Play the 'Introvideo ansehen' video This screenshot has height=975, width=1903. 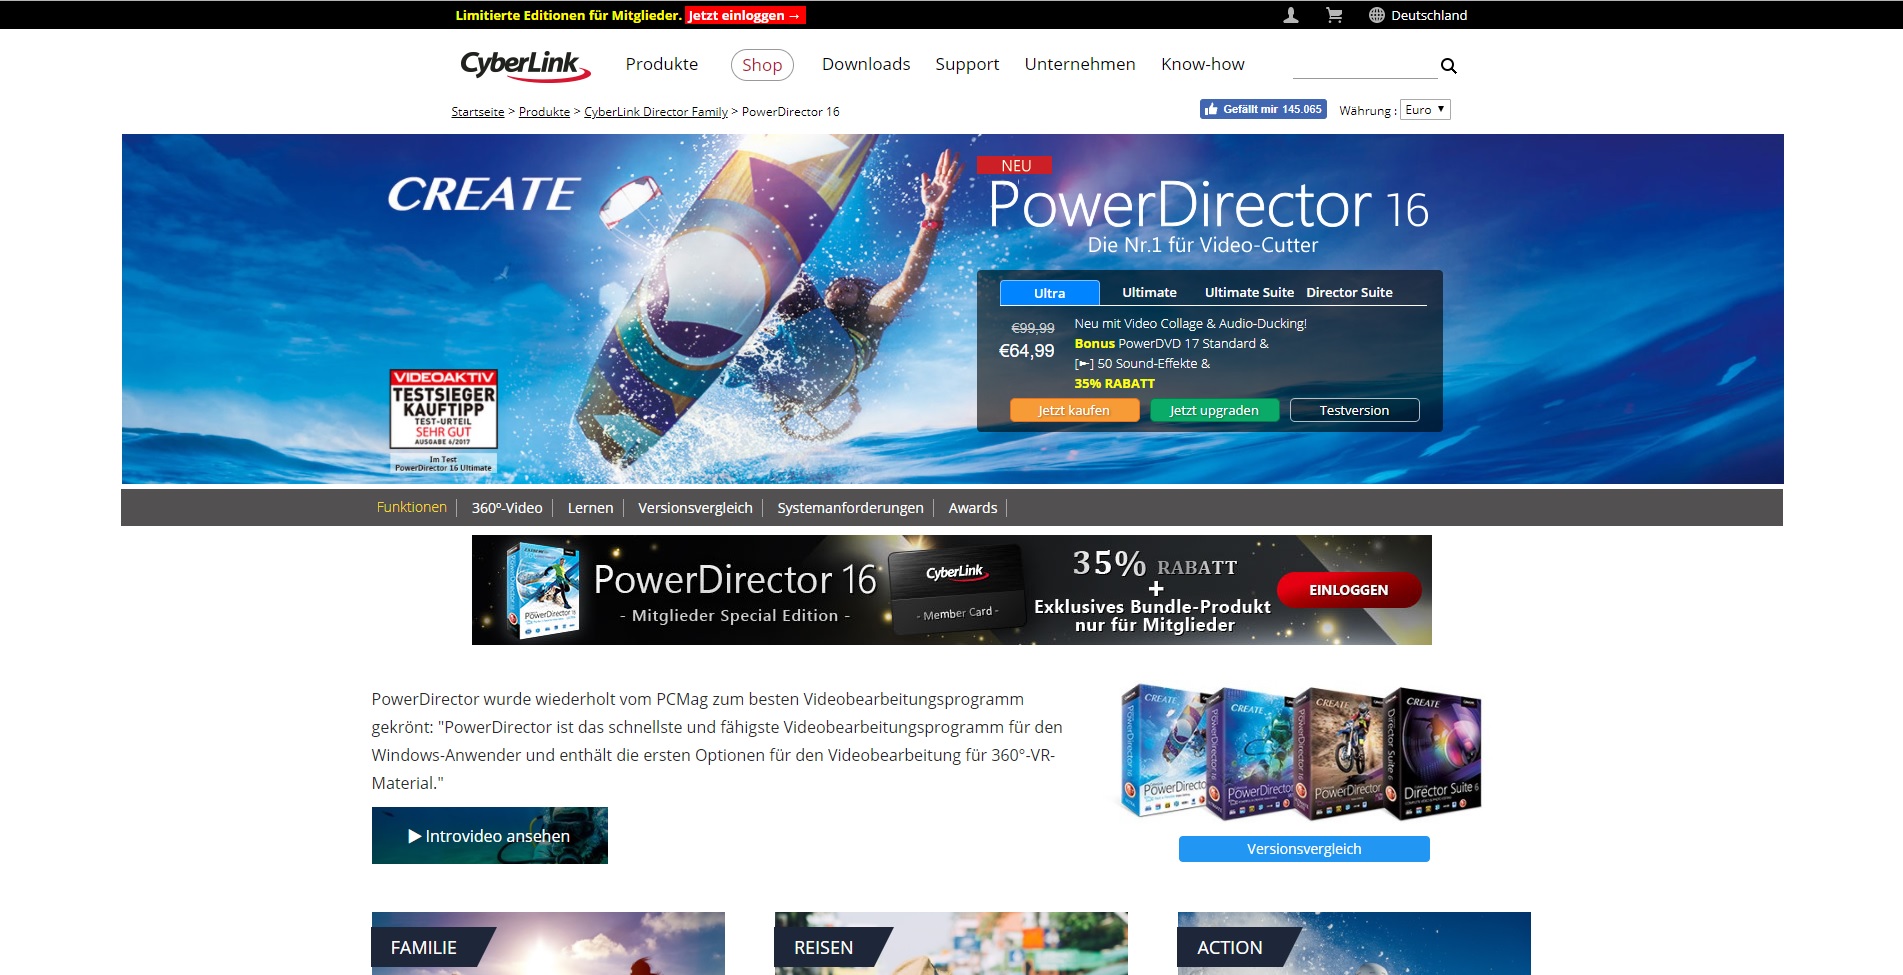(x=490, y=836)
